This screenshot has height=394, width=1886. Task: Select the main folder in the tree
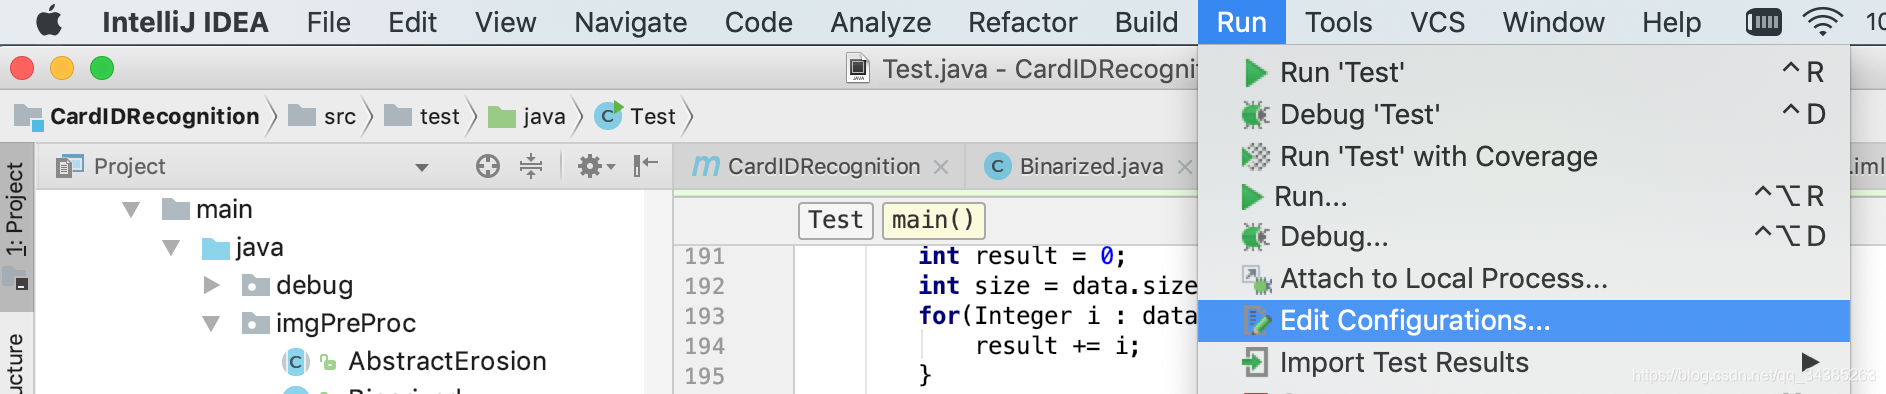coord(207,209)
